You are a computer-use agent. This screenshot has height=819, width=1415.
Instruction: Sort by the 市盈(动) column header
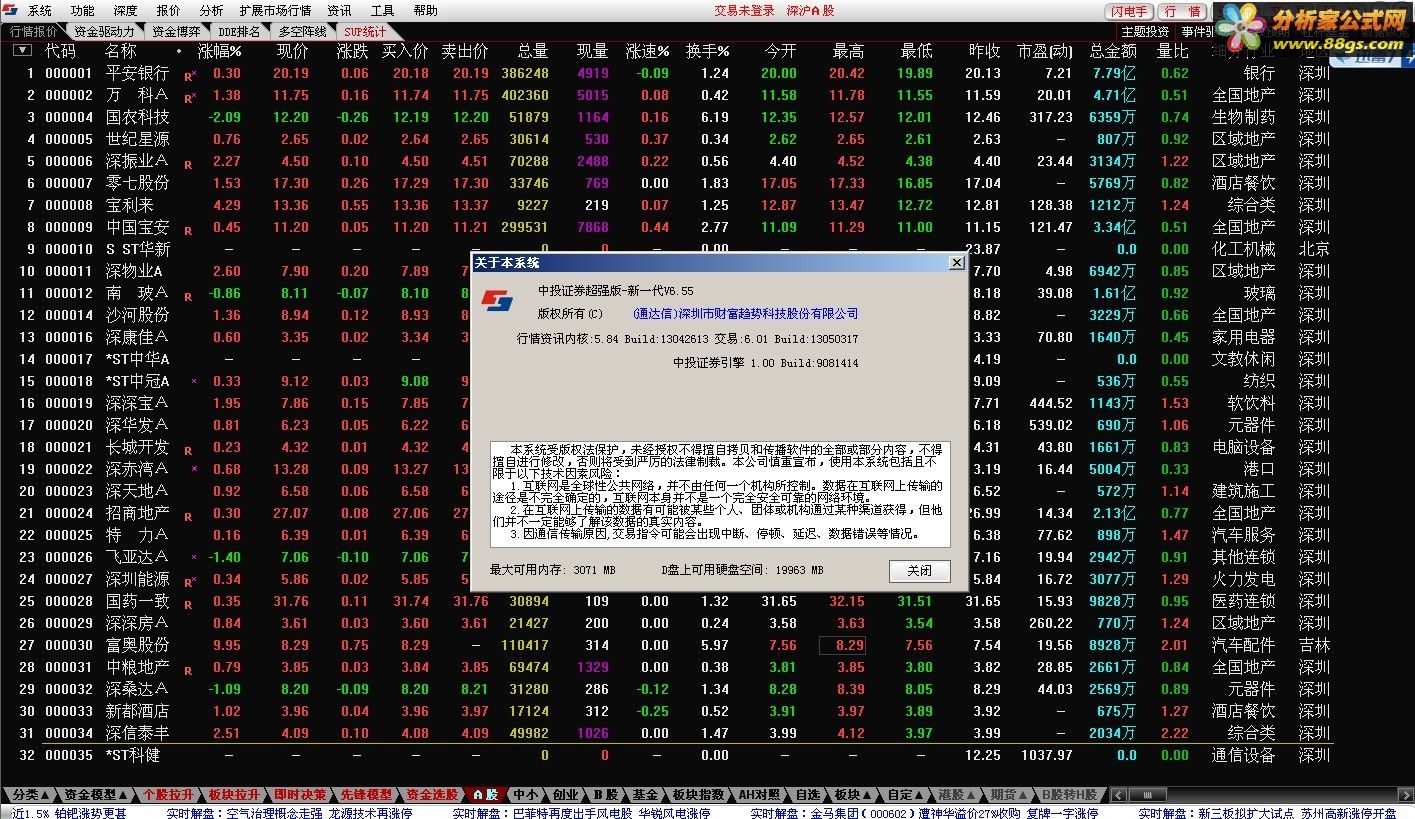click(1044, 50)
